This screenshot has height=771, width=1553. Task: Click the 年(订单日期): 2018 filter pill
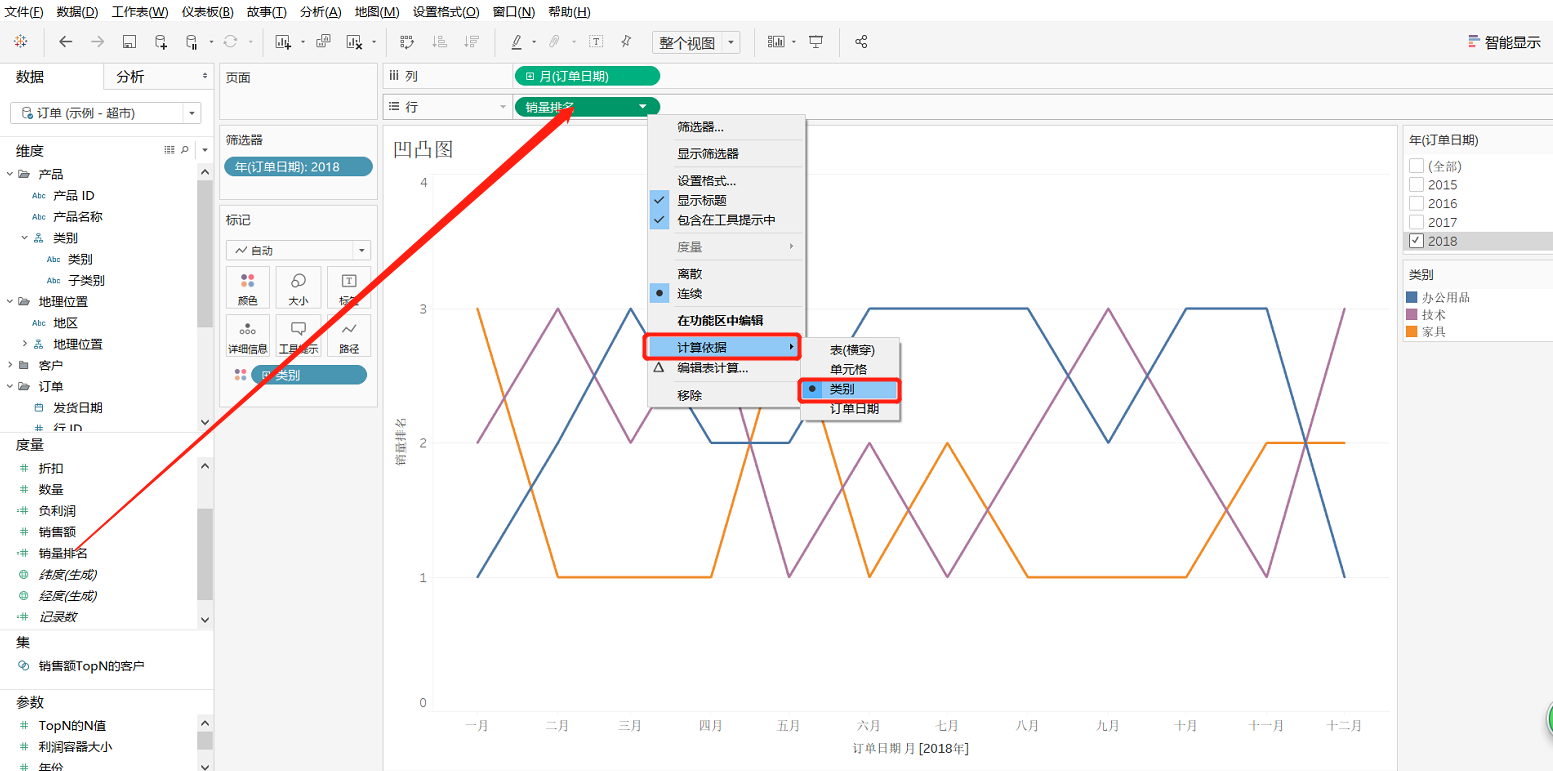(298, 167)
